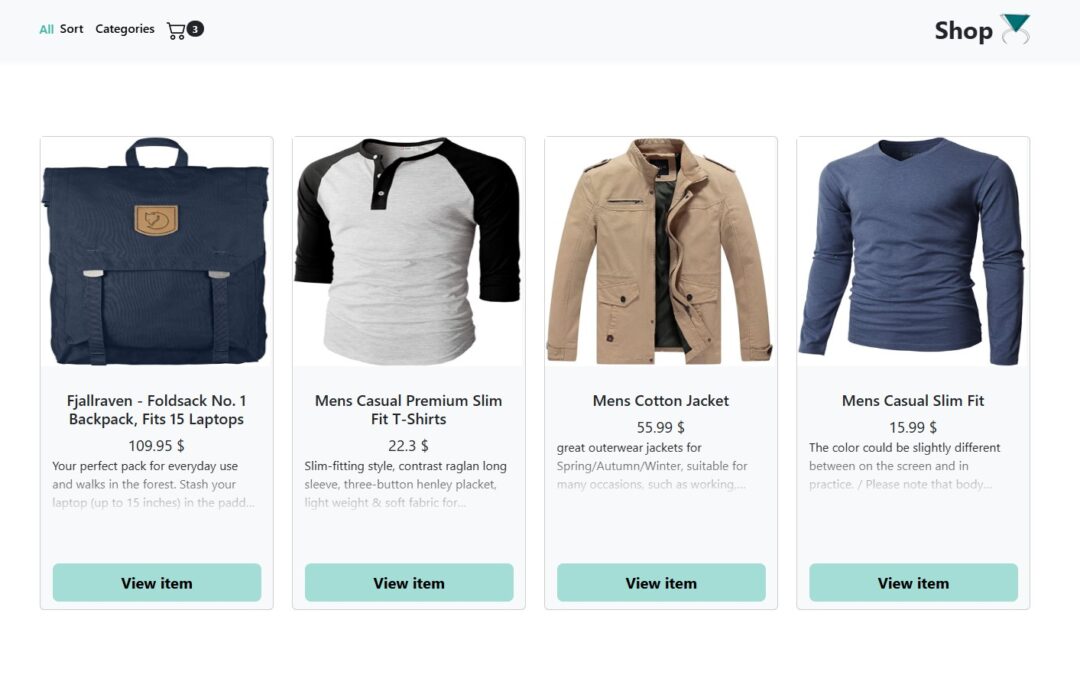Switch to the Categories section
The image size is (1080, 675).
pos(124,29)
